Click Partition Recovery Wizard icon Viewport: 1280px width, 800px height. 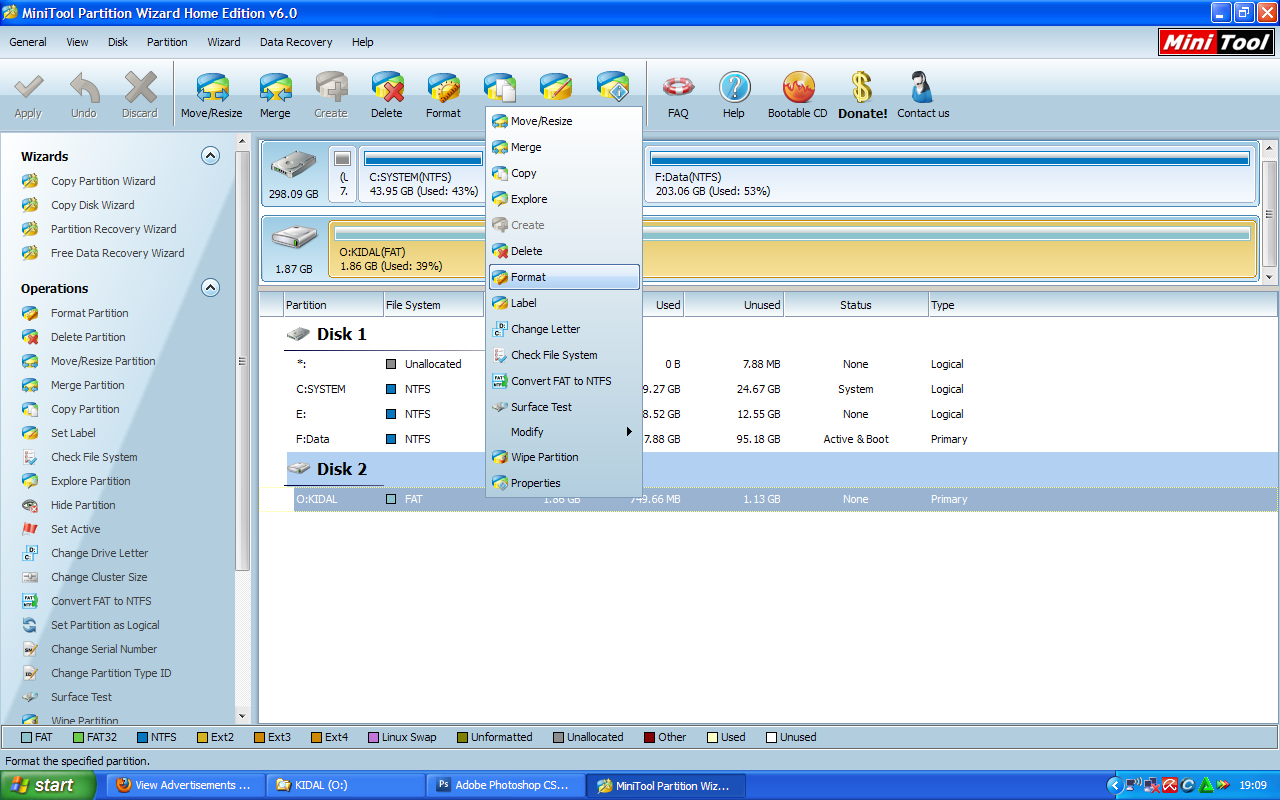(30, 229)
